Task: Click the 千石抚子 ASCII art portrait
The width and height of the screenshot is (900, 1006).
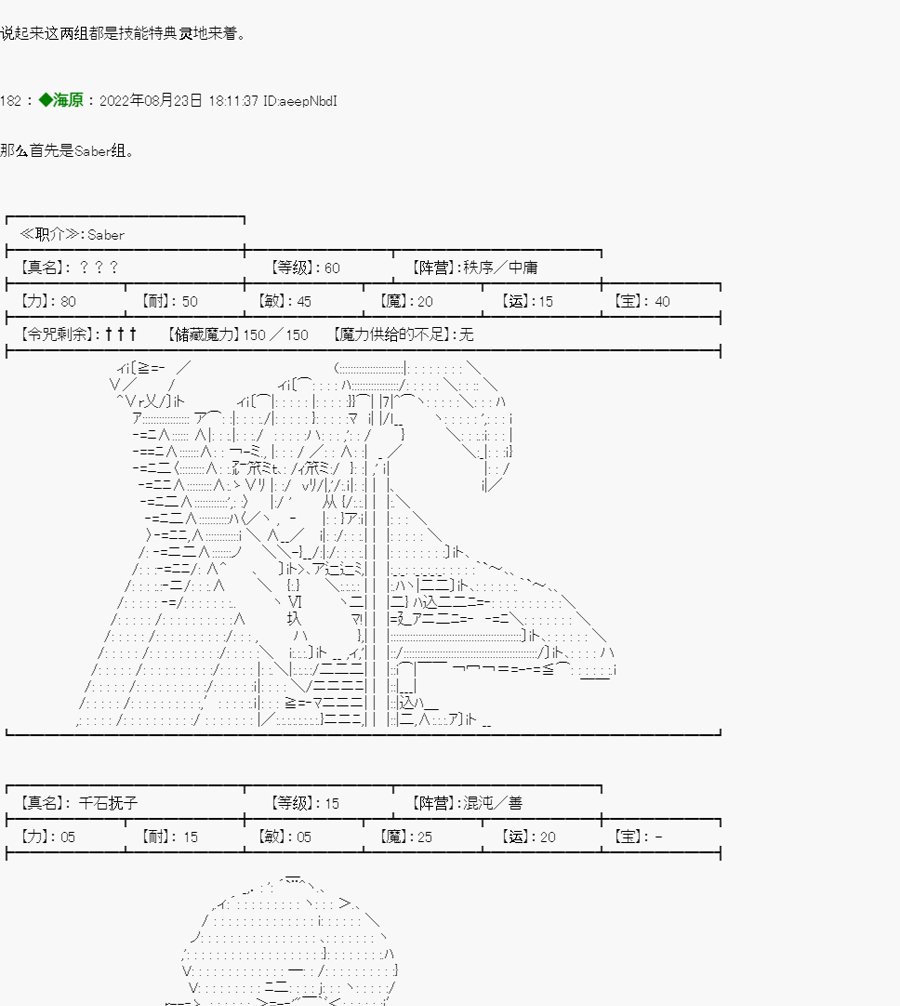Action: pyautogui.click(x=281, y=939)
